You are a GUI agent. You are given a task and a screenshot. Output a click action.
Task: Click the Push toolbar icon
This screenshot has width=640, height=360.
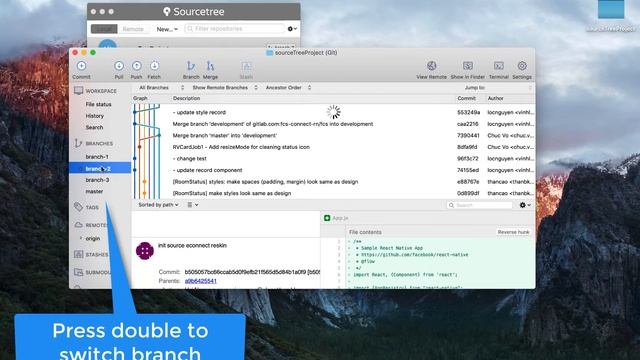point(136,66)
